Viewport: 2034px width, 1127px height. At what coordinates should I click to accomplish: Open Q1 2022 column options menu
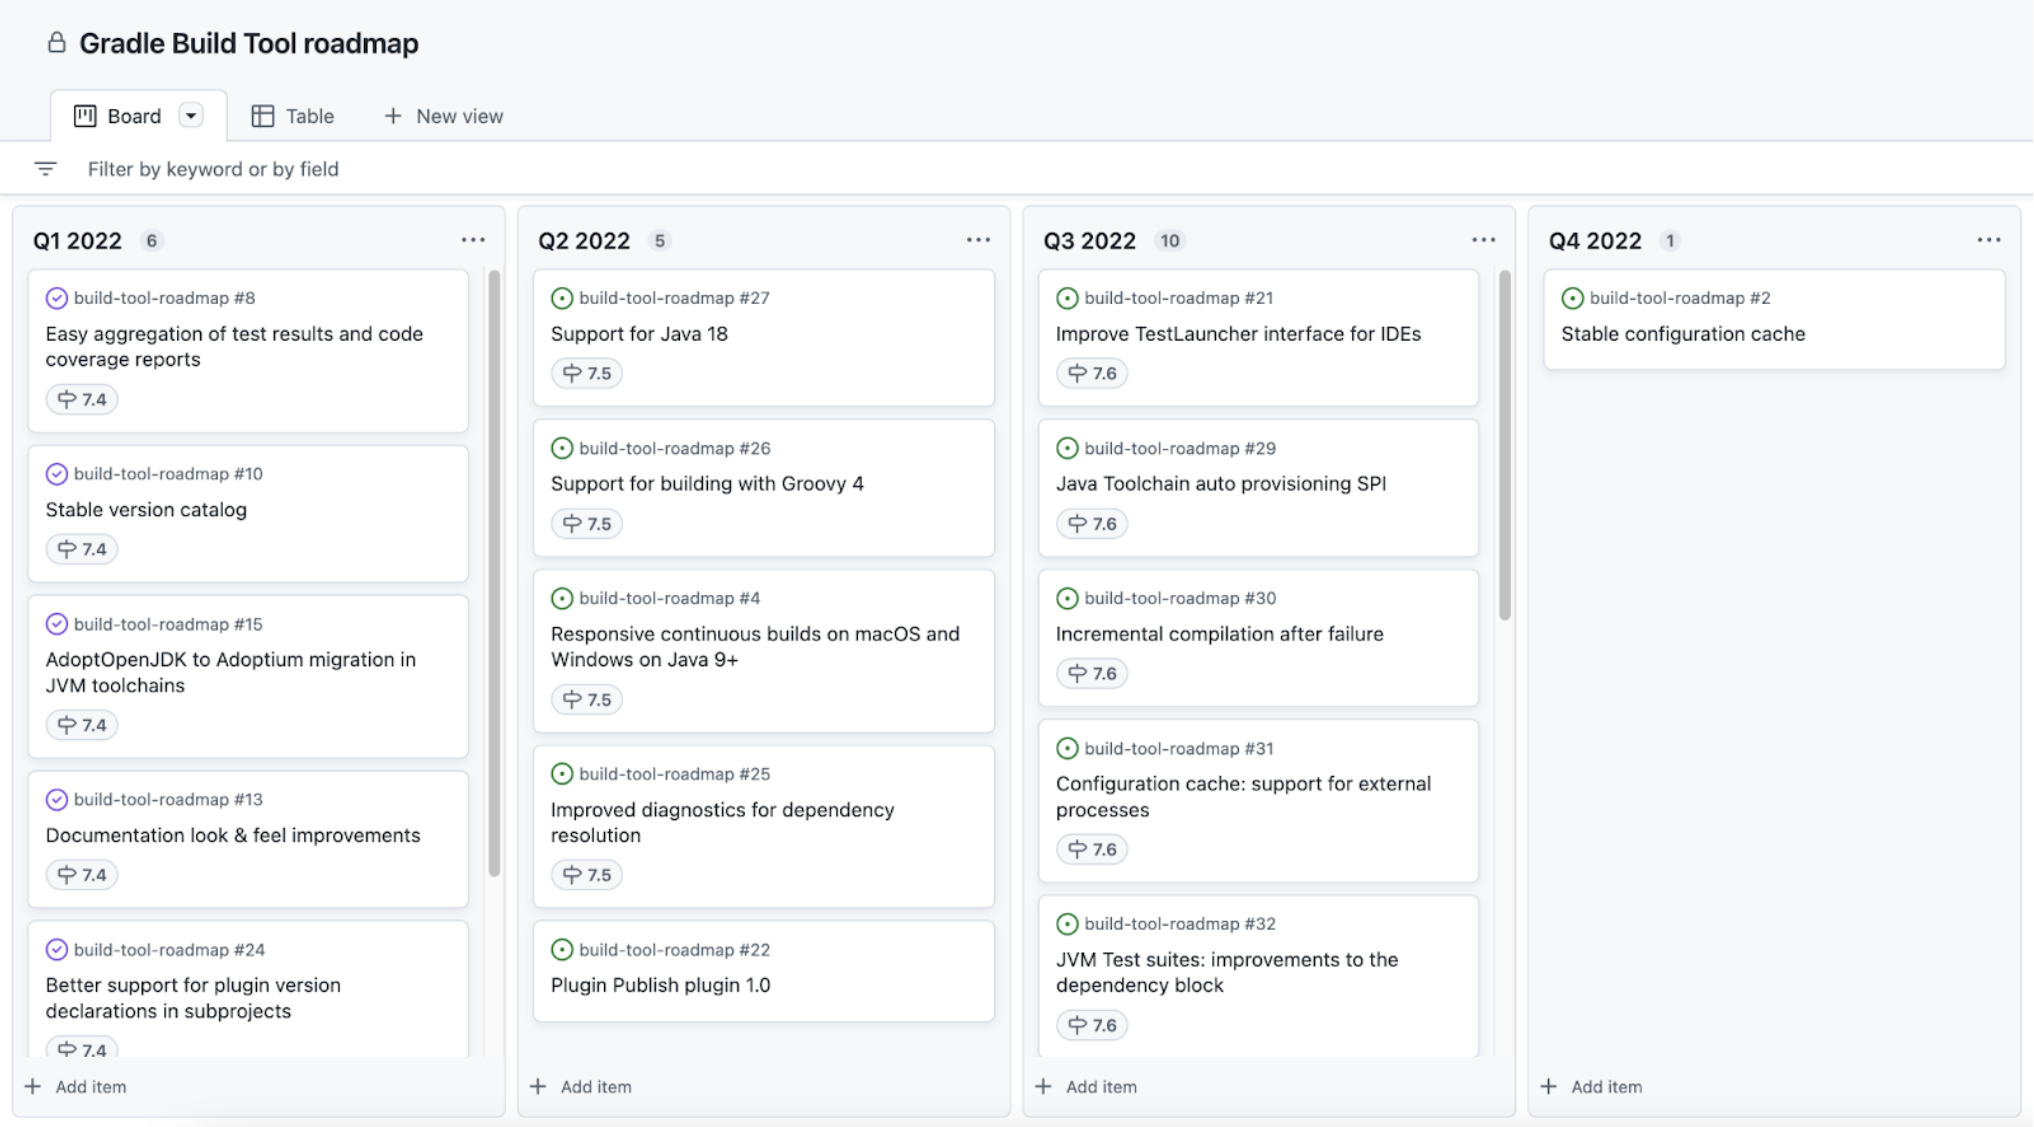pyautogui.click(x=473, y=240)
